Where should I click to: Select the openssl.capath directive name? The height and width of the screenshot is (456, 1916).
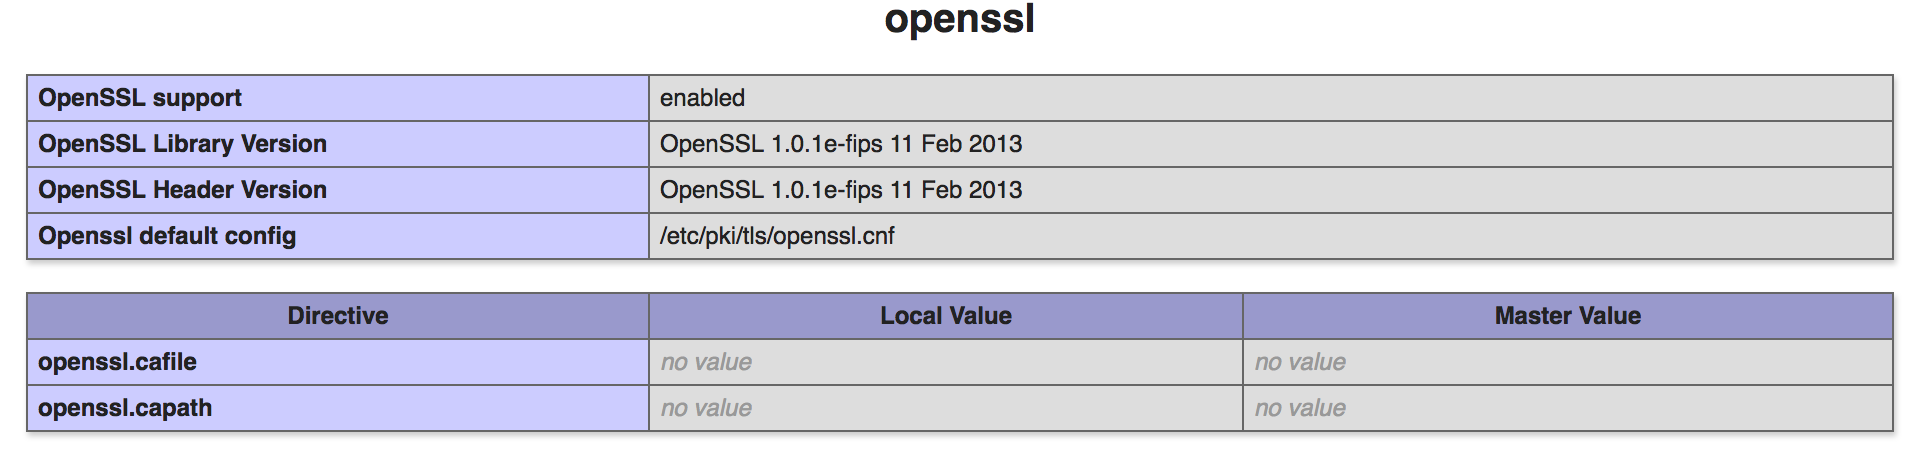pyautogui.click(x=125, y=408)
